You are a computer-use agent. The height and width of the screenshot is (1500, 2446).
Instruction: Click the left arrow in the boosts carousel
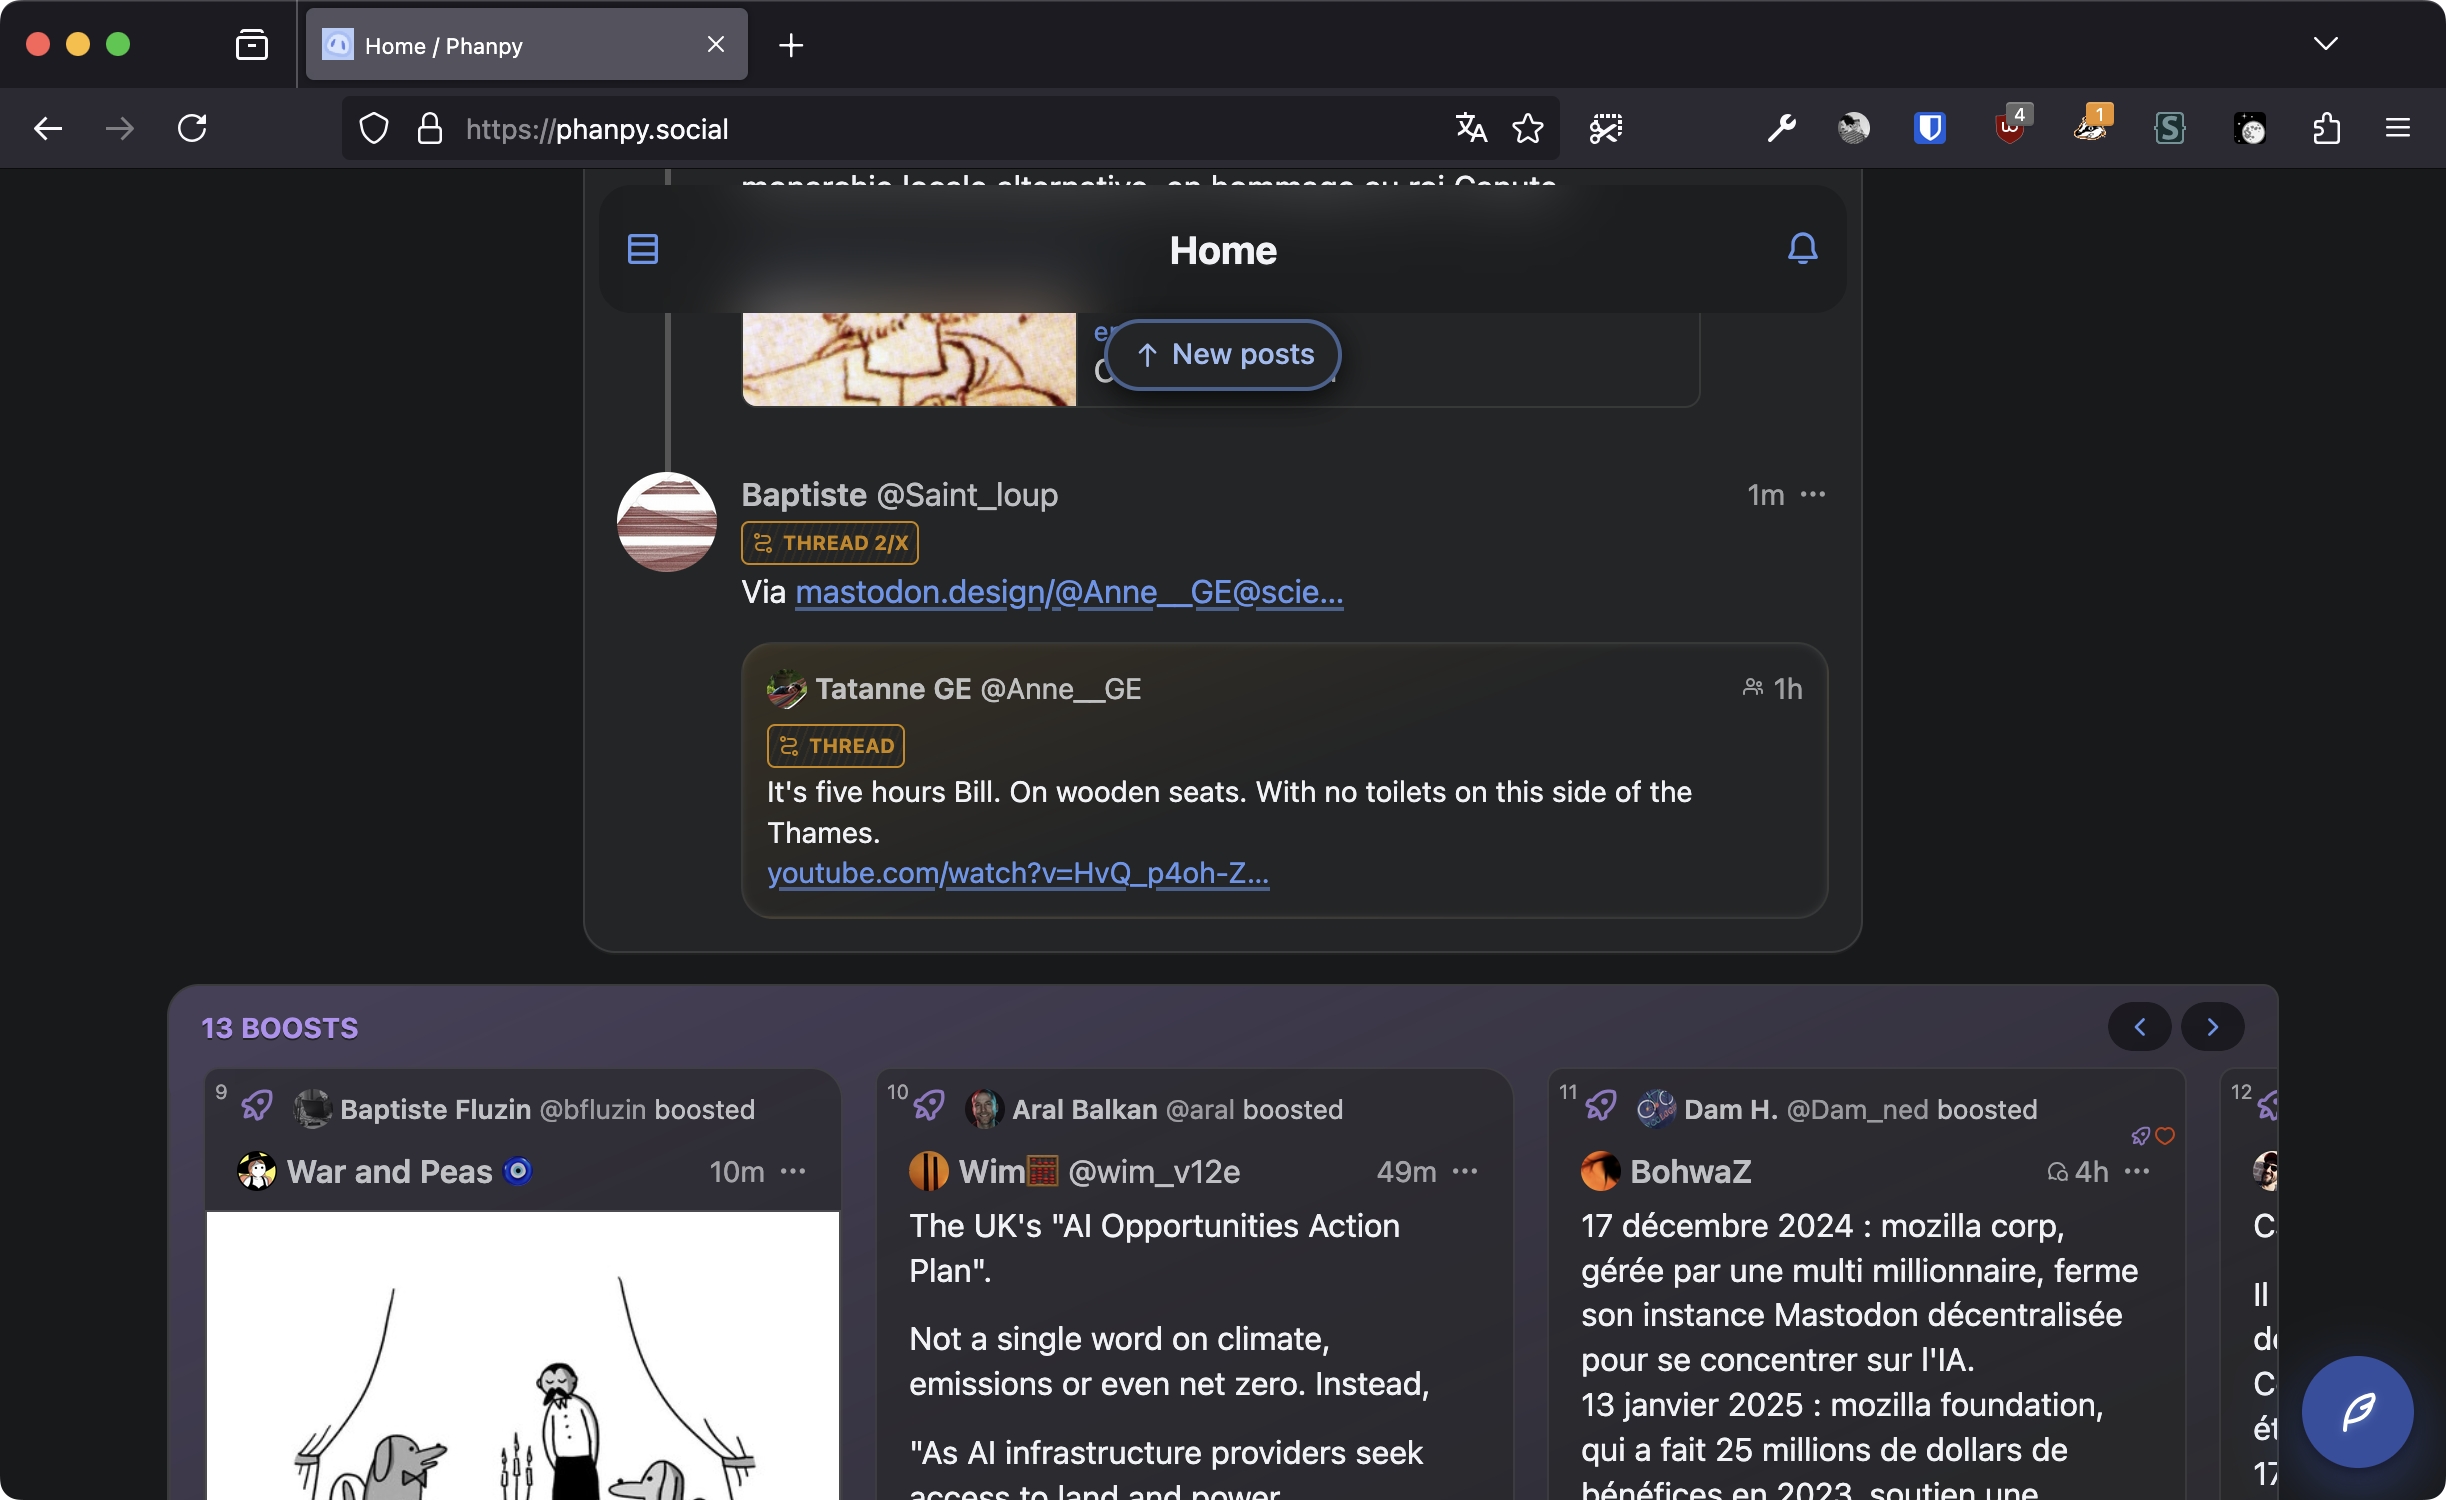2139,1026
